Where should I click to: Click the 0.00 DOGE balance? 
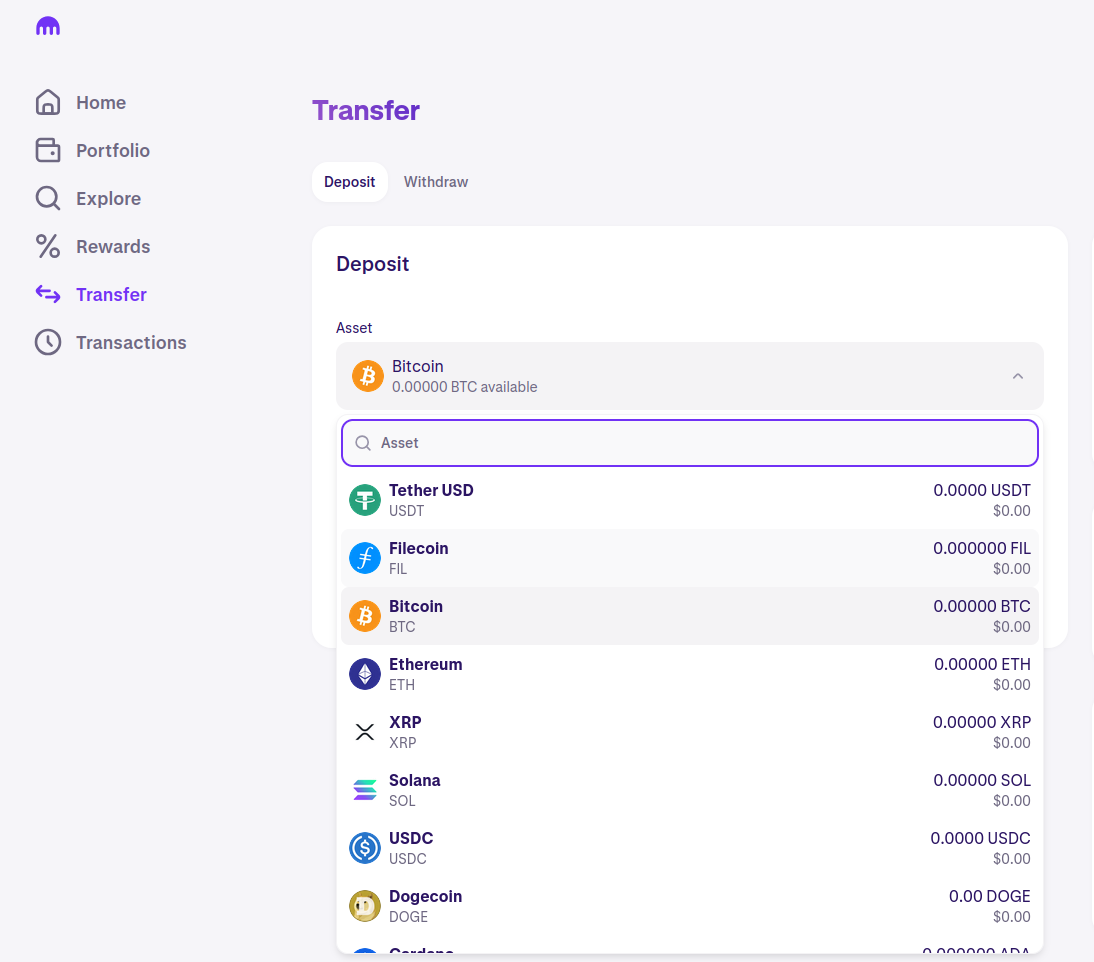[x=989, y=896]
